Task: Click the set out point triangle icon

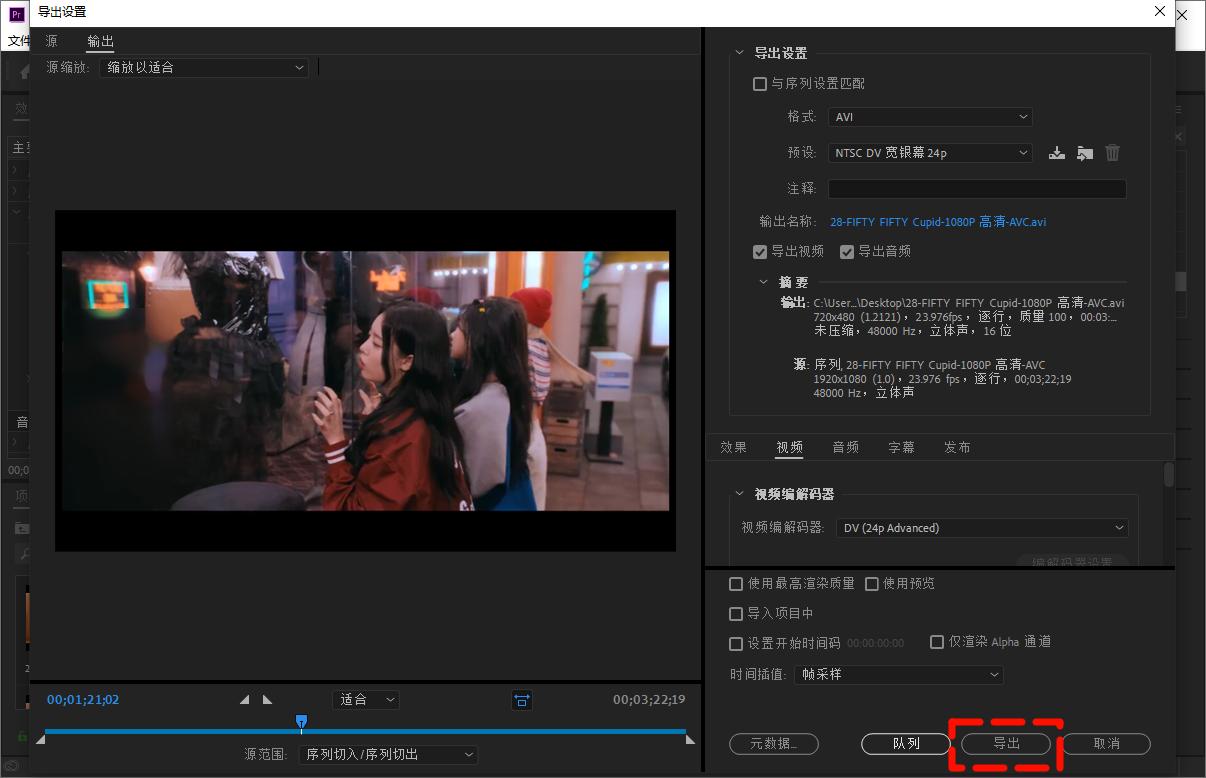Action: coord(267,700)
